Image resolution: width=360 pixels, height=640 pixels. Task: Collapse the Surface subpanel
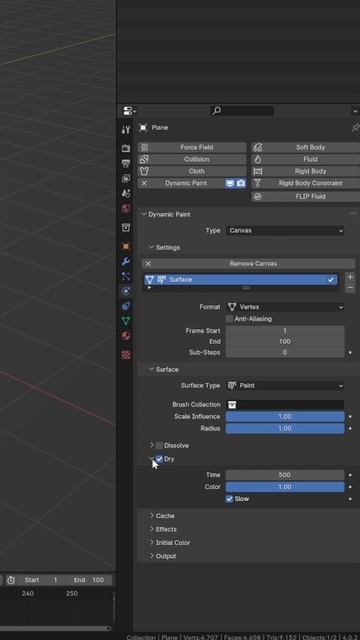(151, 369)
